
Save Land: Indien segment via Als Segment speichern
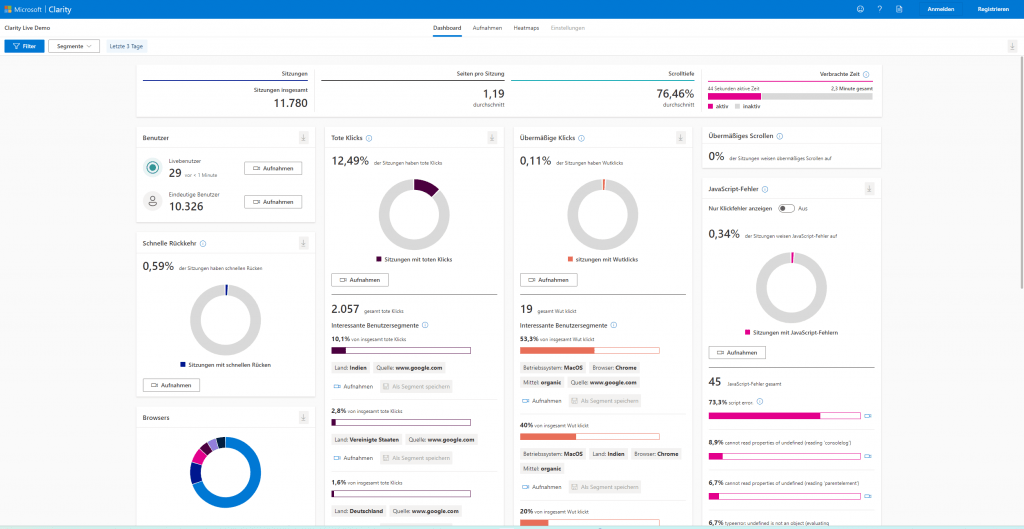click(416, 387)
